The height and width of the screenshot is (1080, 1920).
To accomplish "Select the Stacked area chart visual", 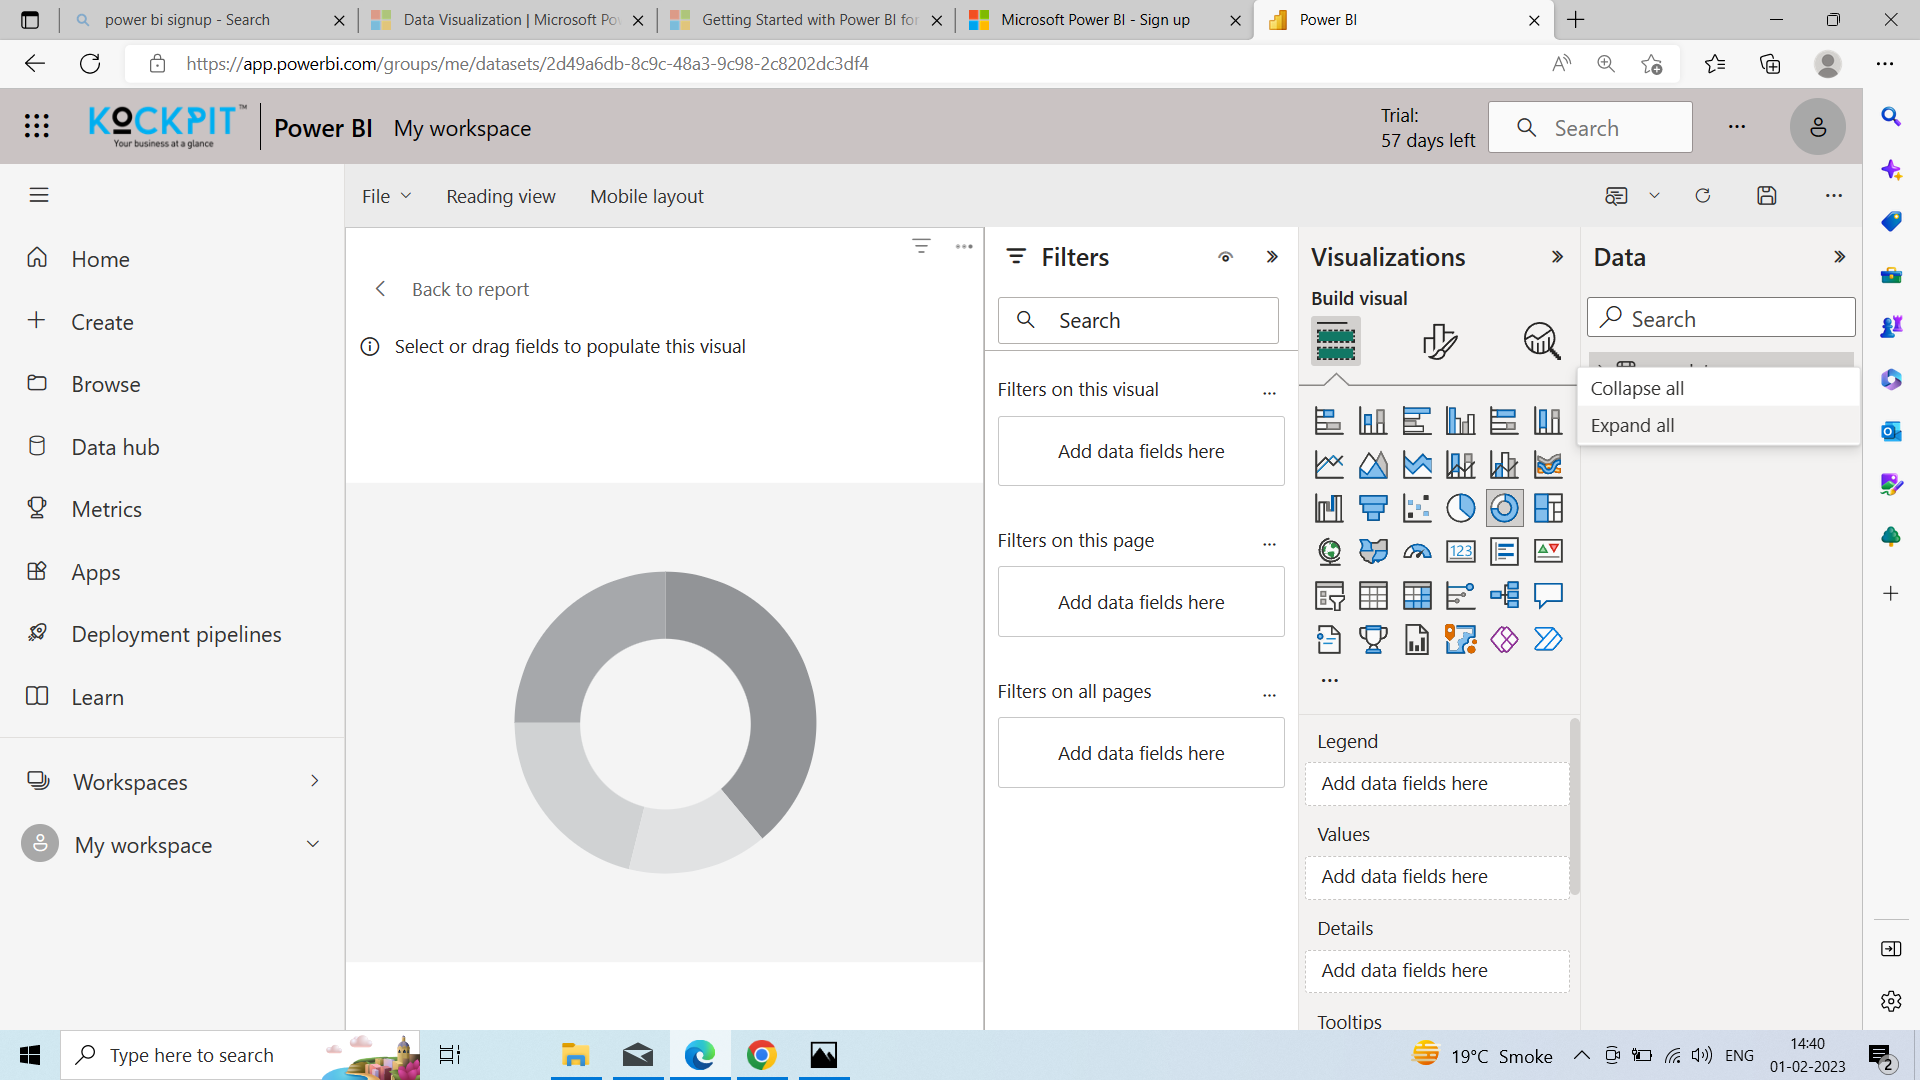I will point(1417,465).
